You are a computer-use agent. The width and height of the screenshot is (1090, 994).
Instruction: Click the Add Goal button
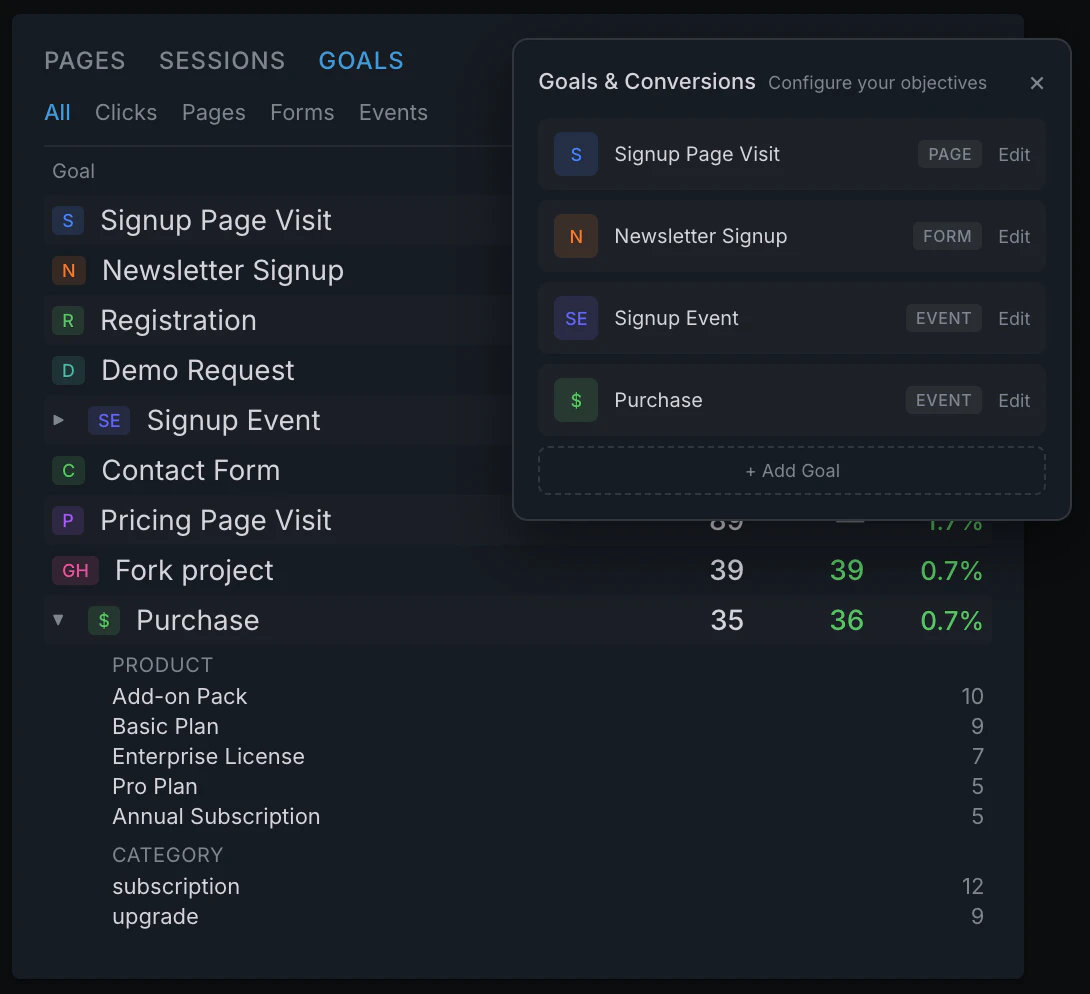pyautogui.click(x=792, y=470)
